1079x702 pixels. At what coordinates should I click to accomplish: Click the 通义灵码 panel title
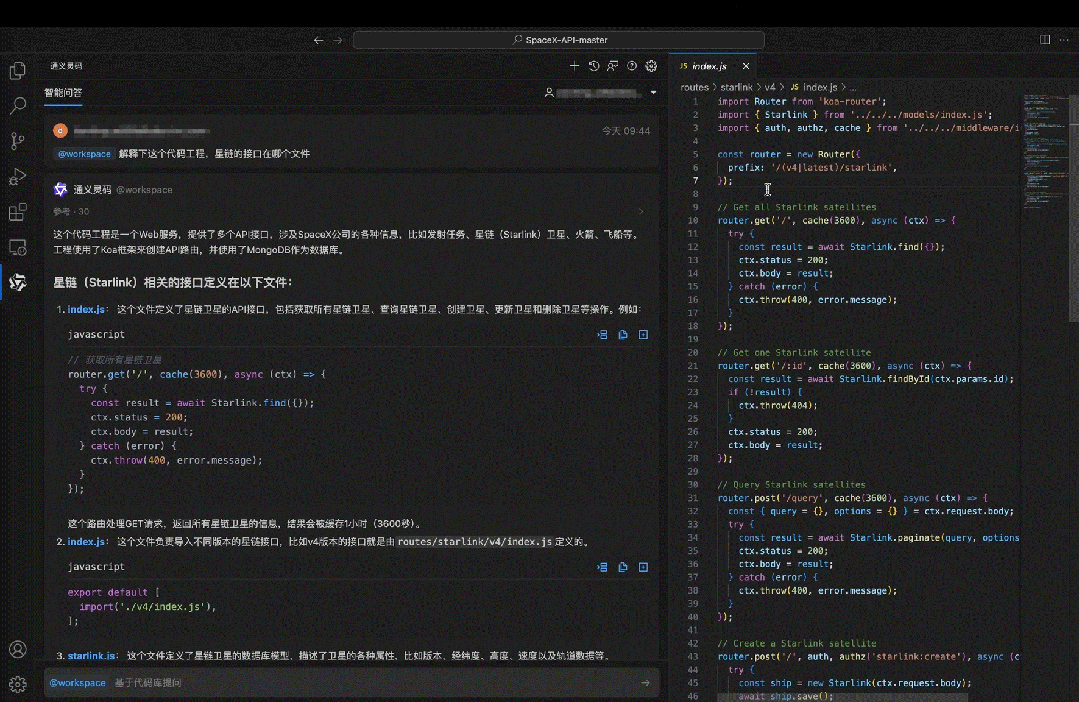[66, 66]
